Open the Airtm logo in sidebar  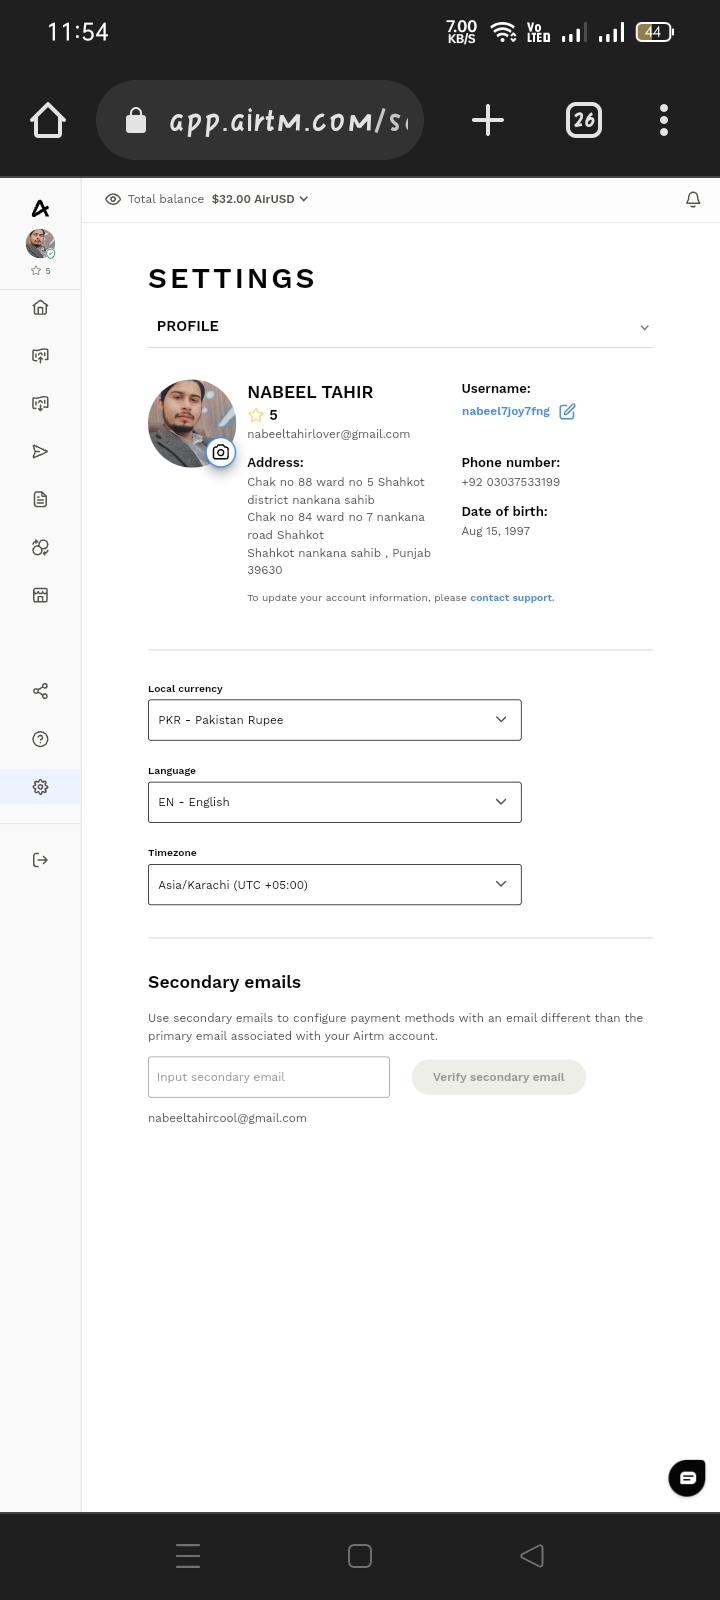(40, 208)
